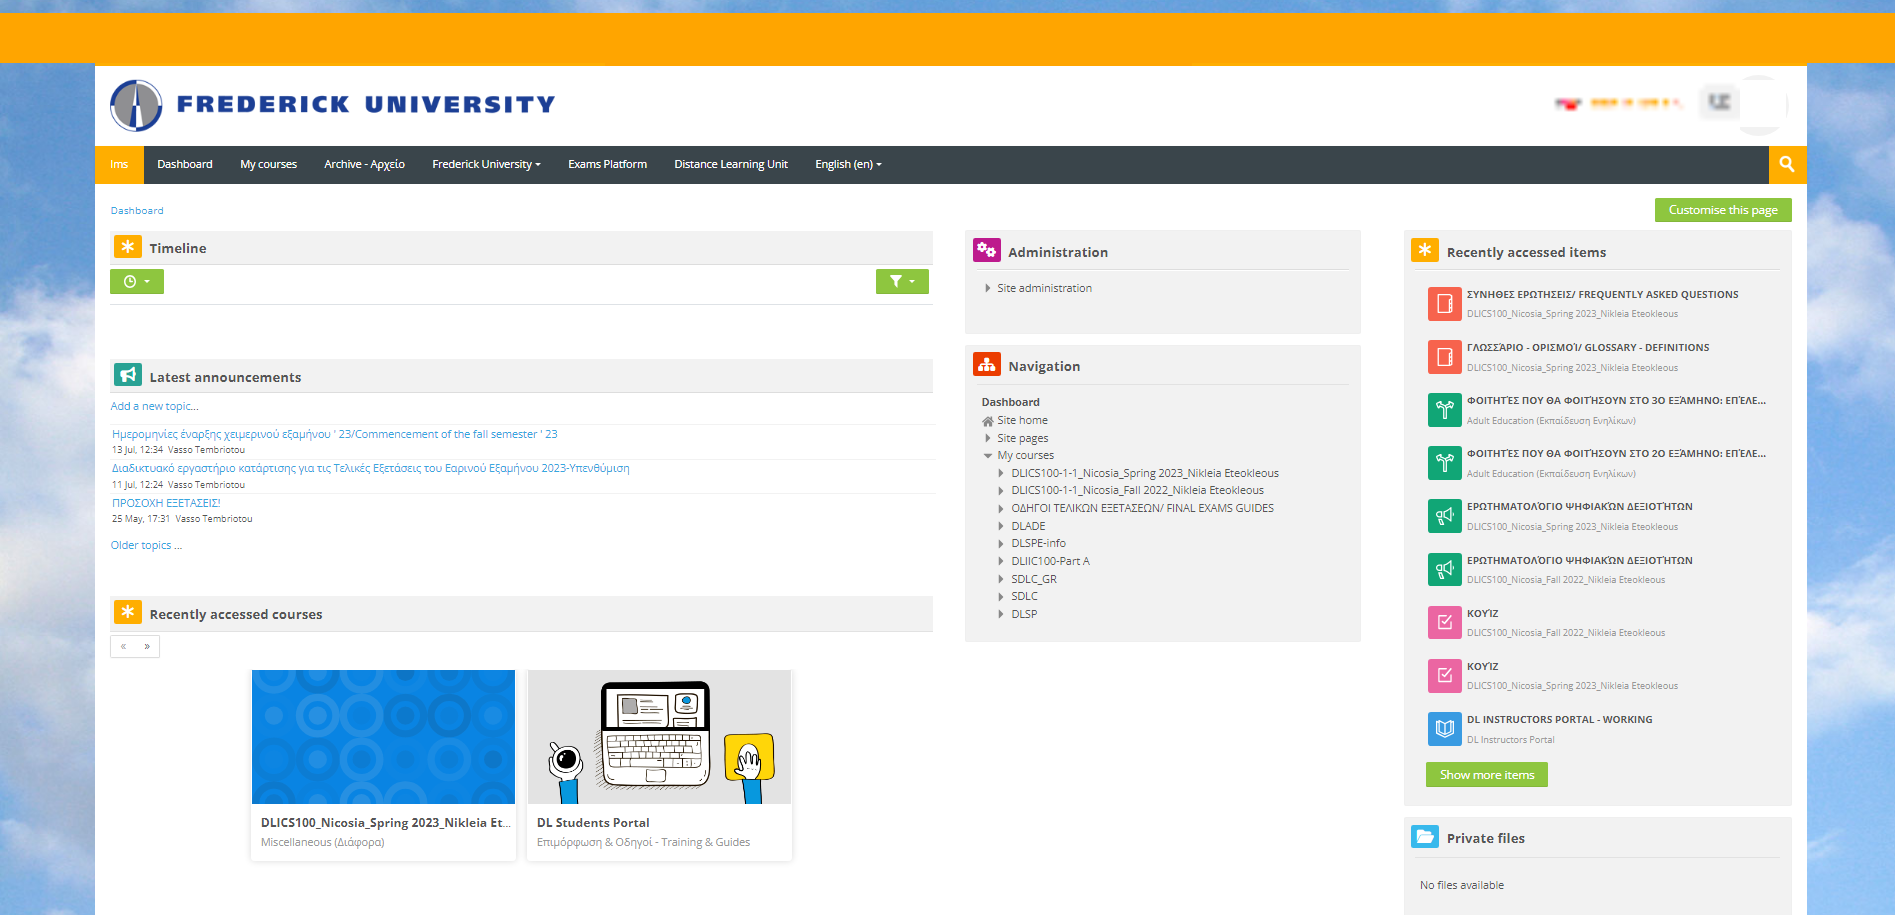Open DL Students Portal course thumbnail
This screenshot has width=1895, height=915.
click(x=659, y=737)
